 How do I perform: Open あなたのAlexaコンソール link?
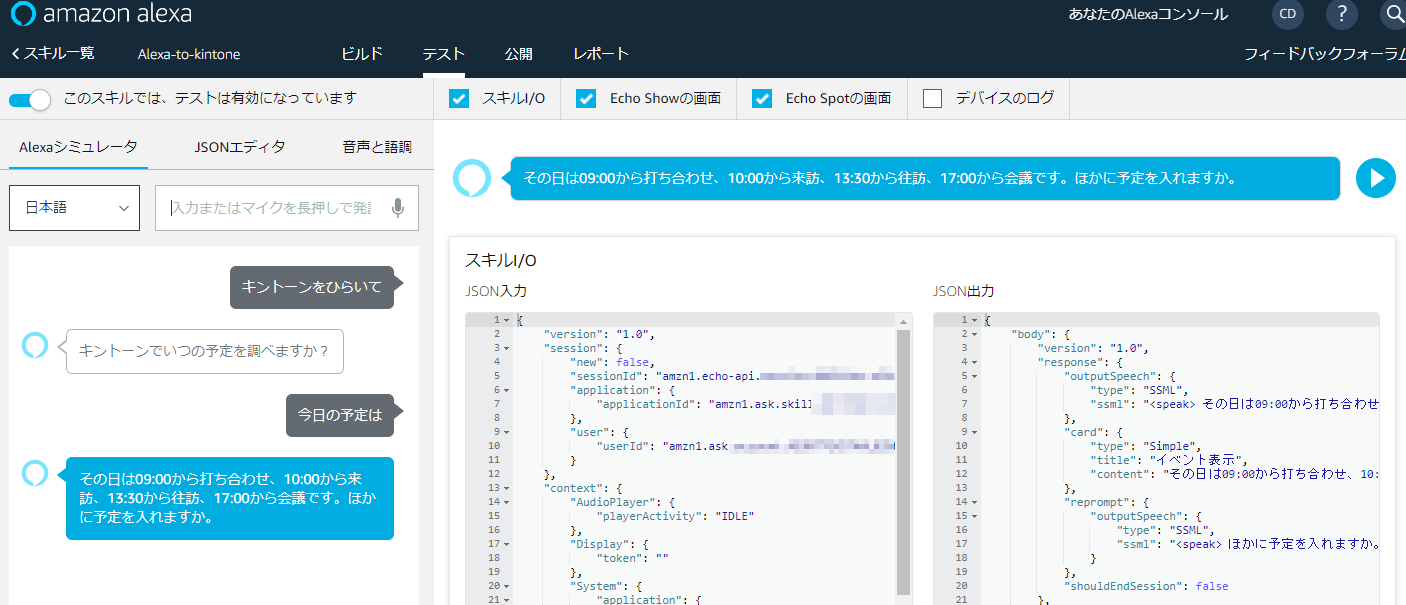pos(1148,14)
